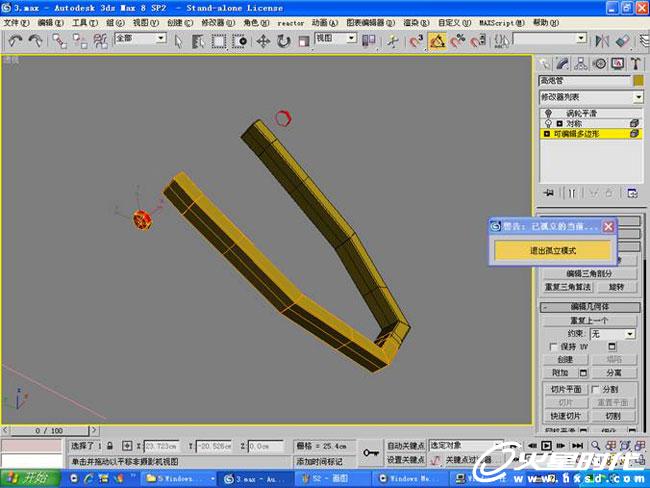Expand the 可编辑多边形 stack entry
650x488 pixels.
click(546, 134)
